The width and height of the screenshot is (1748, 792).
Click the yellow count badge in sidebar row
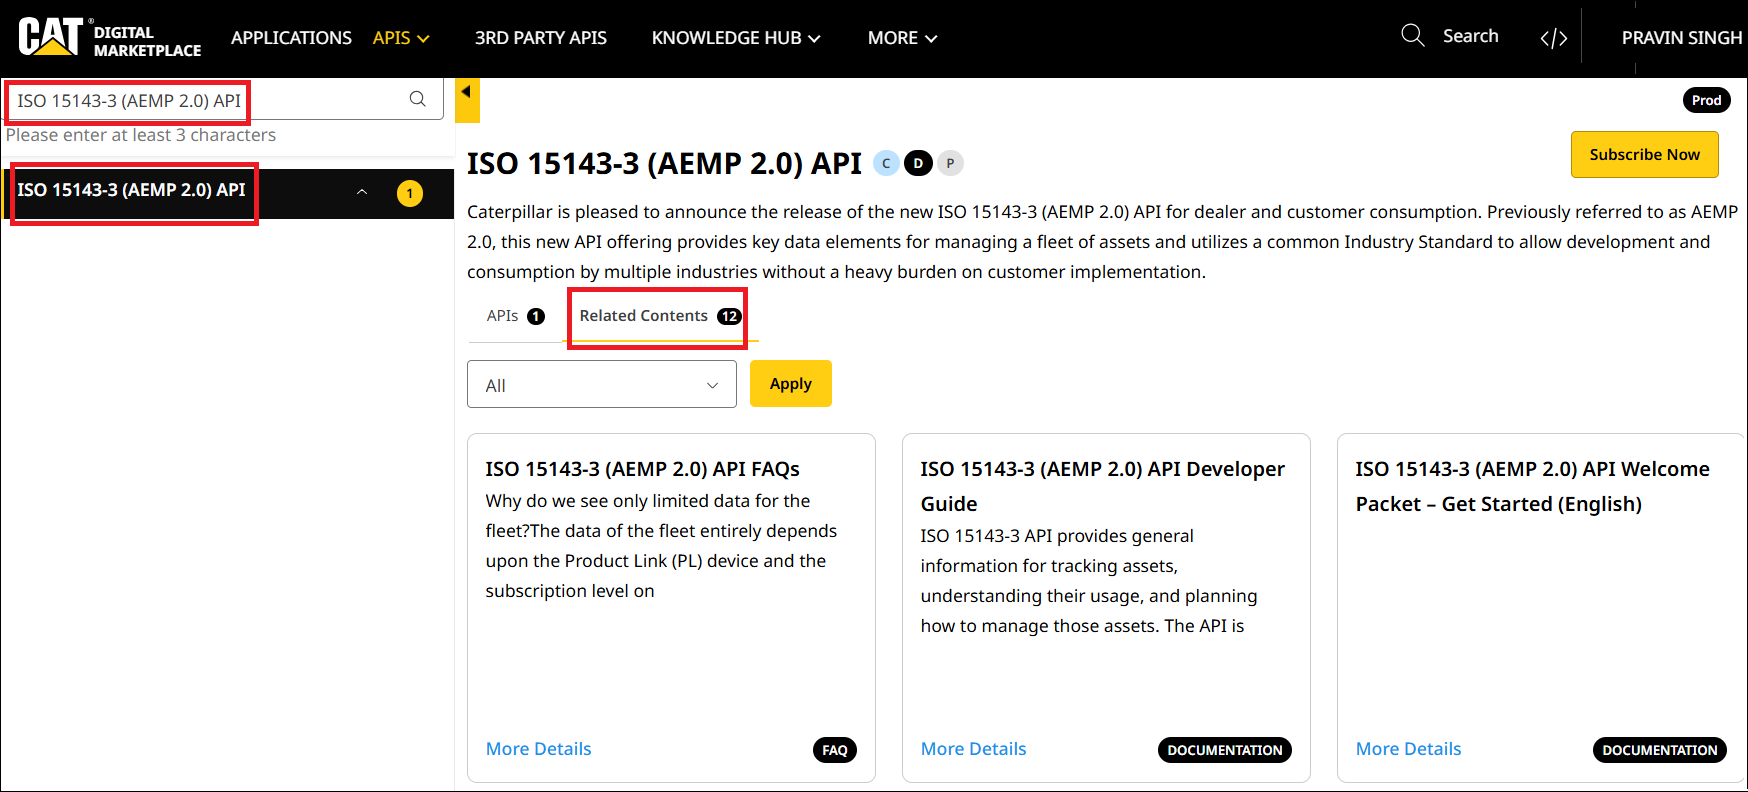(x=410, y=194)
